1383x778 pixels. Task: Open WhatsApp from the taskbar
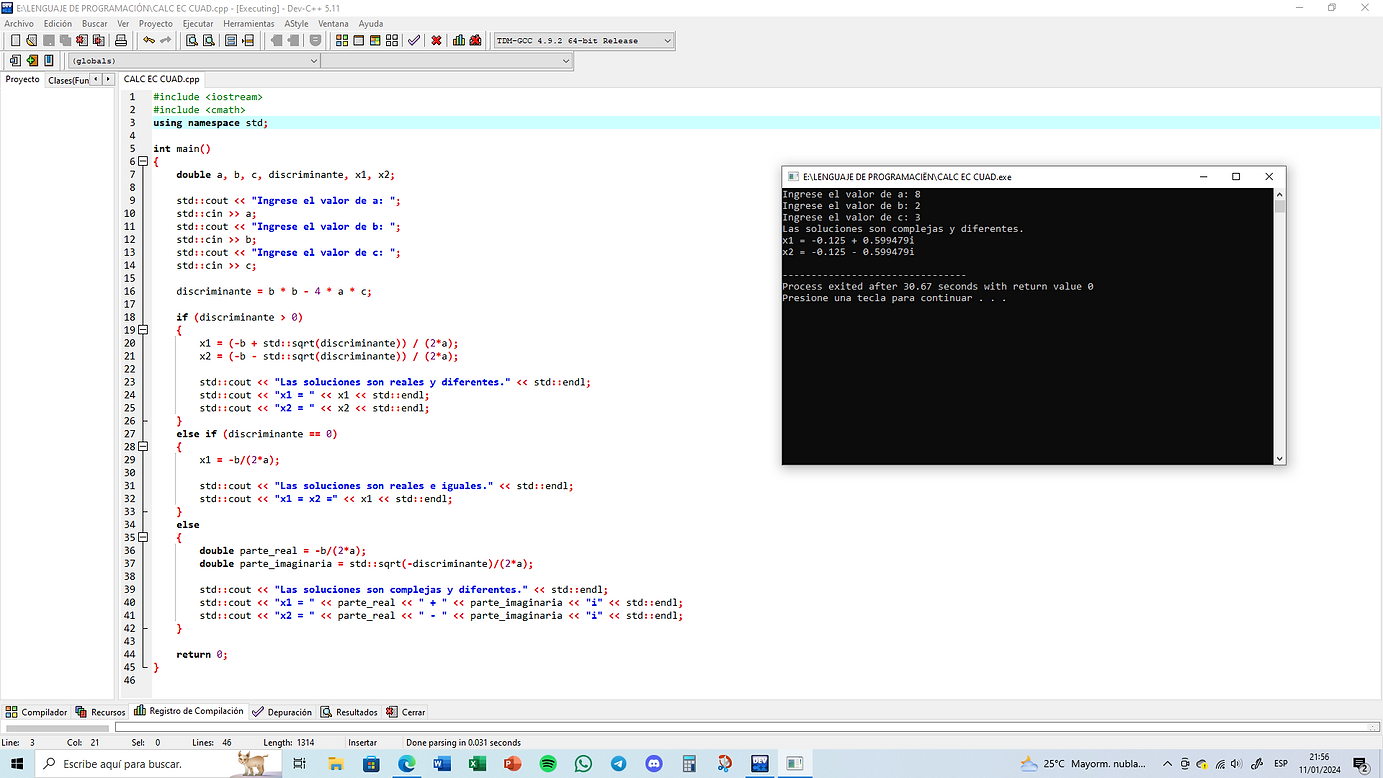(583, 763)
